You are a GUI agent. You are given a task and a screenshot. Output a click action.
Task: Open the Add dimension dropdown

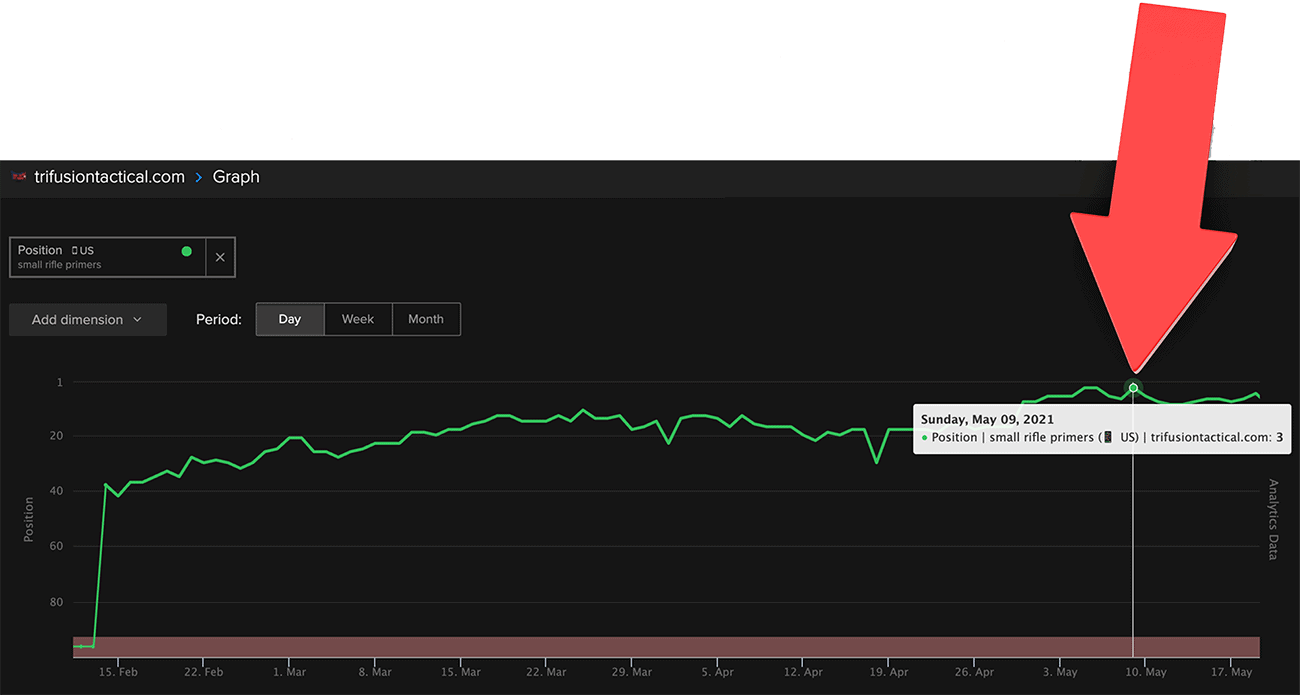point(87,320)
